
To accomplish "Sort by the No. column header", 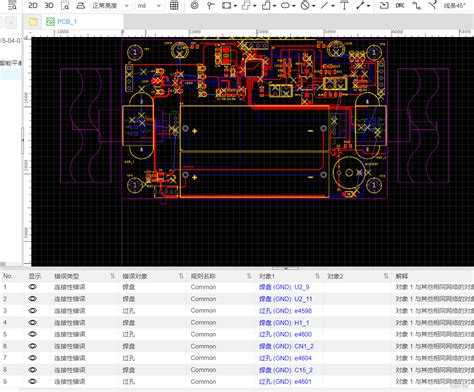I will [x=7, y=276].
